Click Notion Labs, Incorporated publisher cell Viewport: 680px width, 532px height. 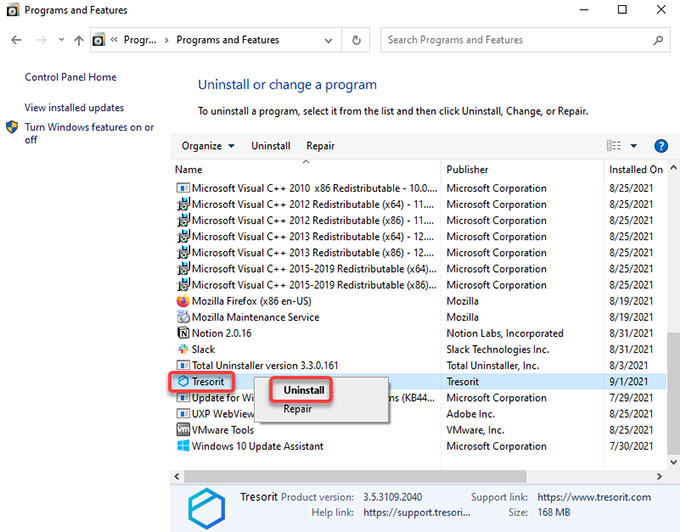[505, 333]
